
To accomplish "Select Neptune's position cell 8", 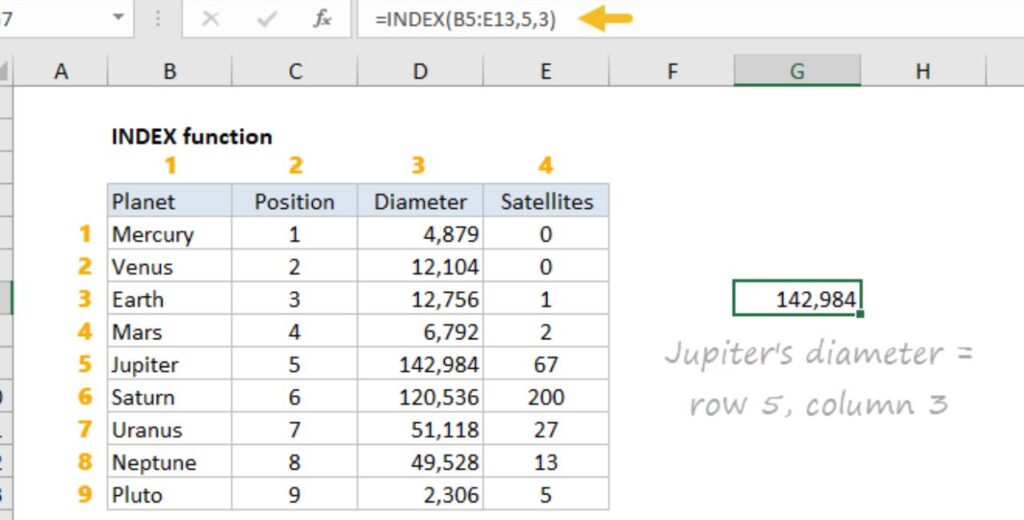I will pos(295,463).
